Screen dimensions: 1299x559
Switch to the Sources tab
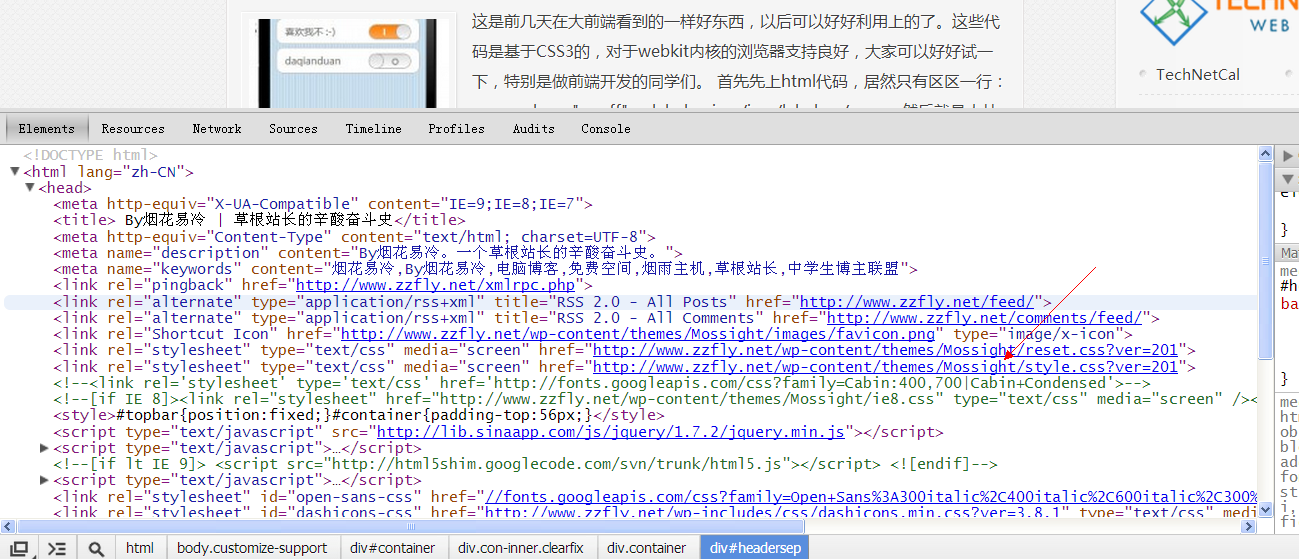pyautogui.click(x=293, y=129)
